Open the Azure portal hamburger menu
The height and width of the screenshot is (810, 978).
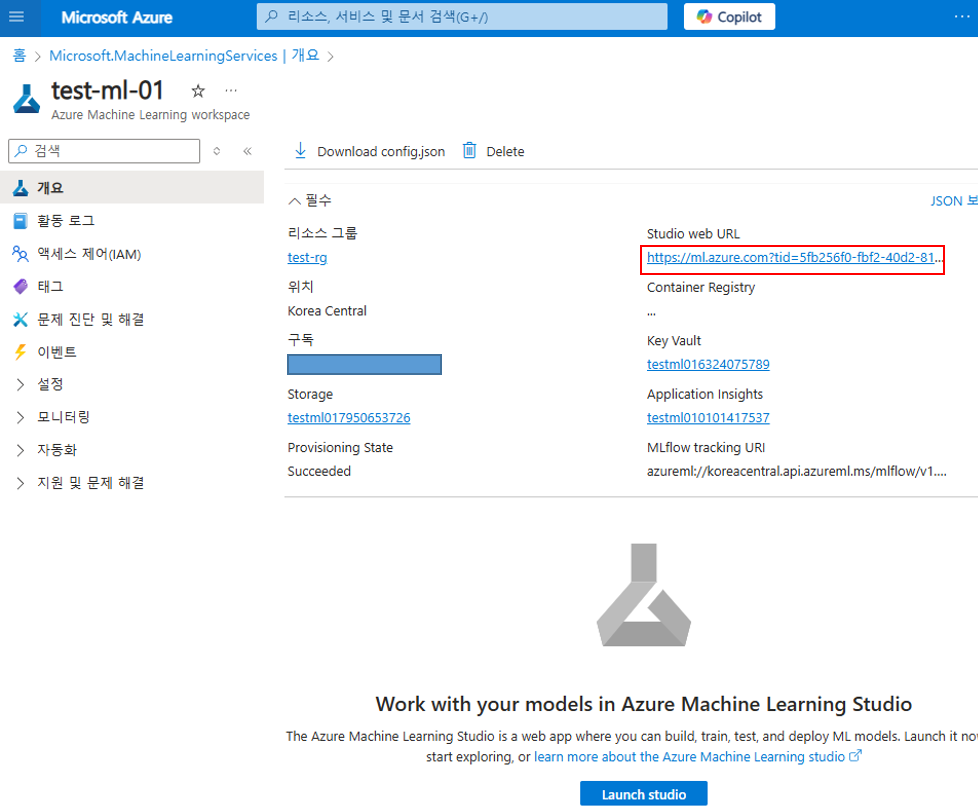pyautogui.click(x=17, y=17)
